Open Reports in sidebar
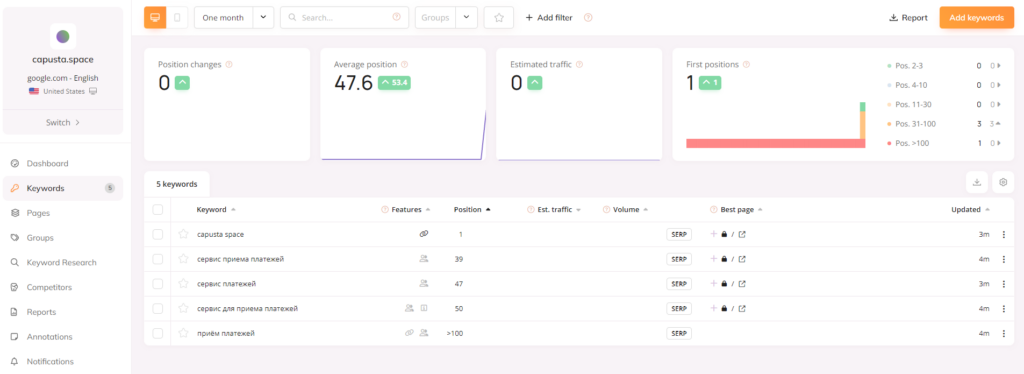The image size is (1024, 374). 63,312
